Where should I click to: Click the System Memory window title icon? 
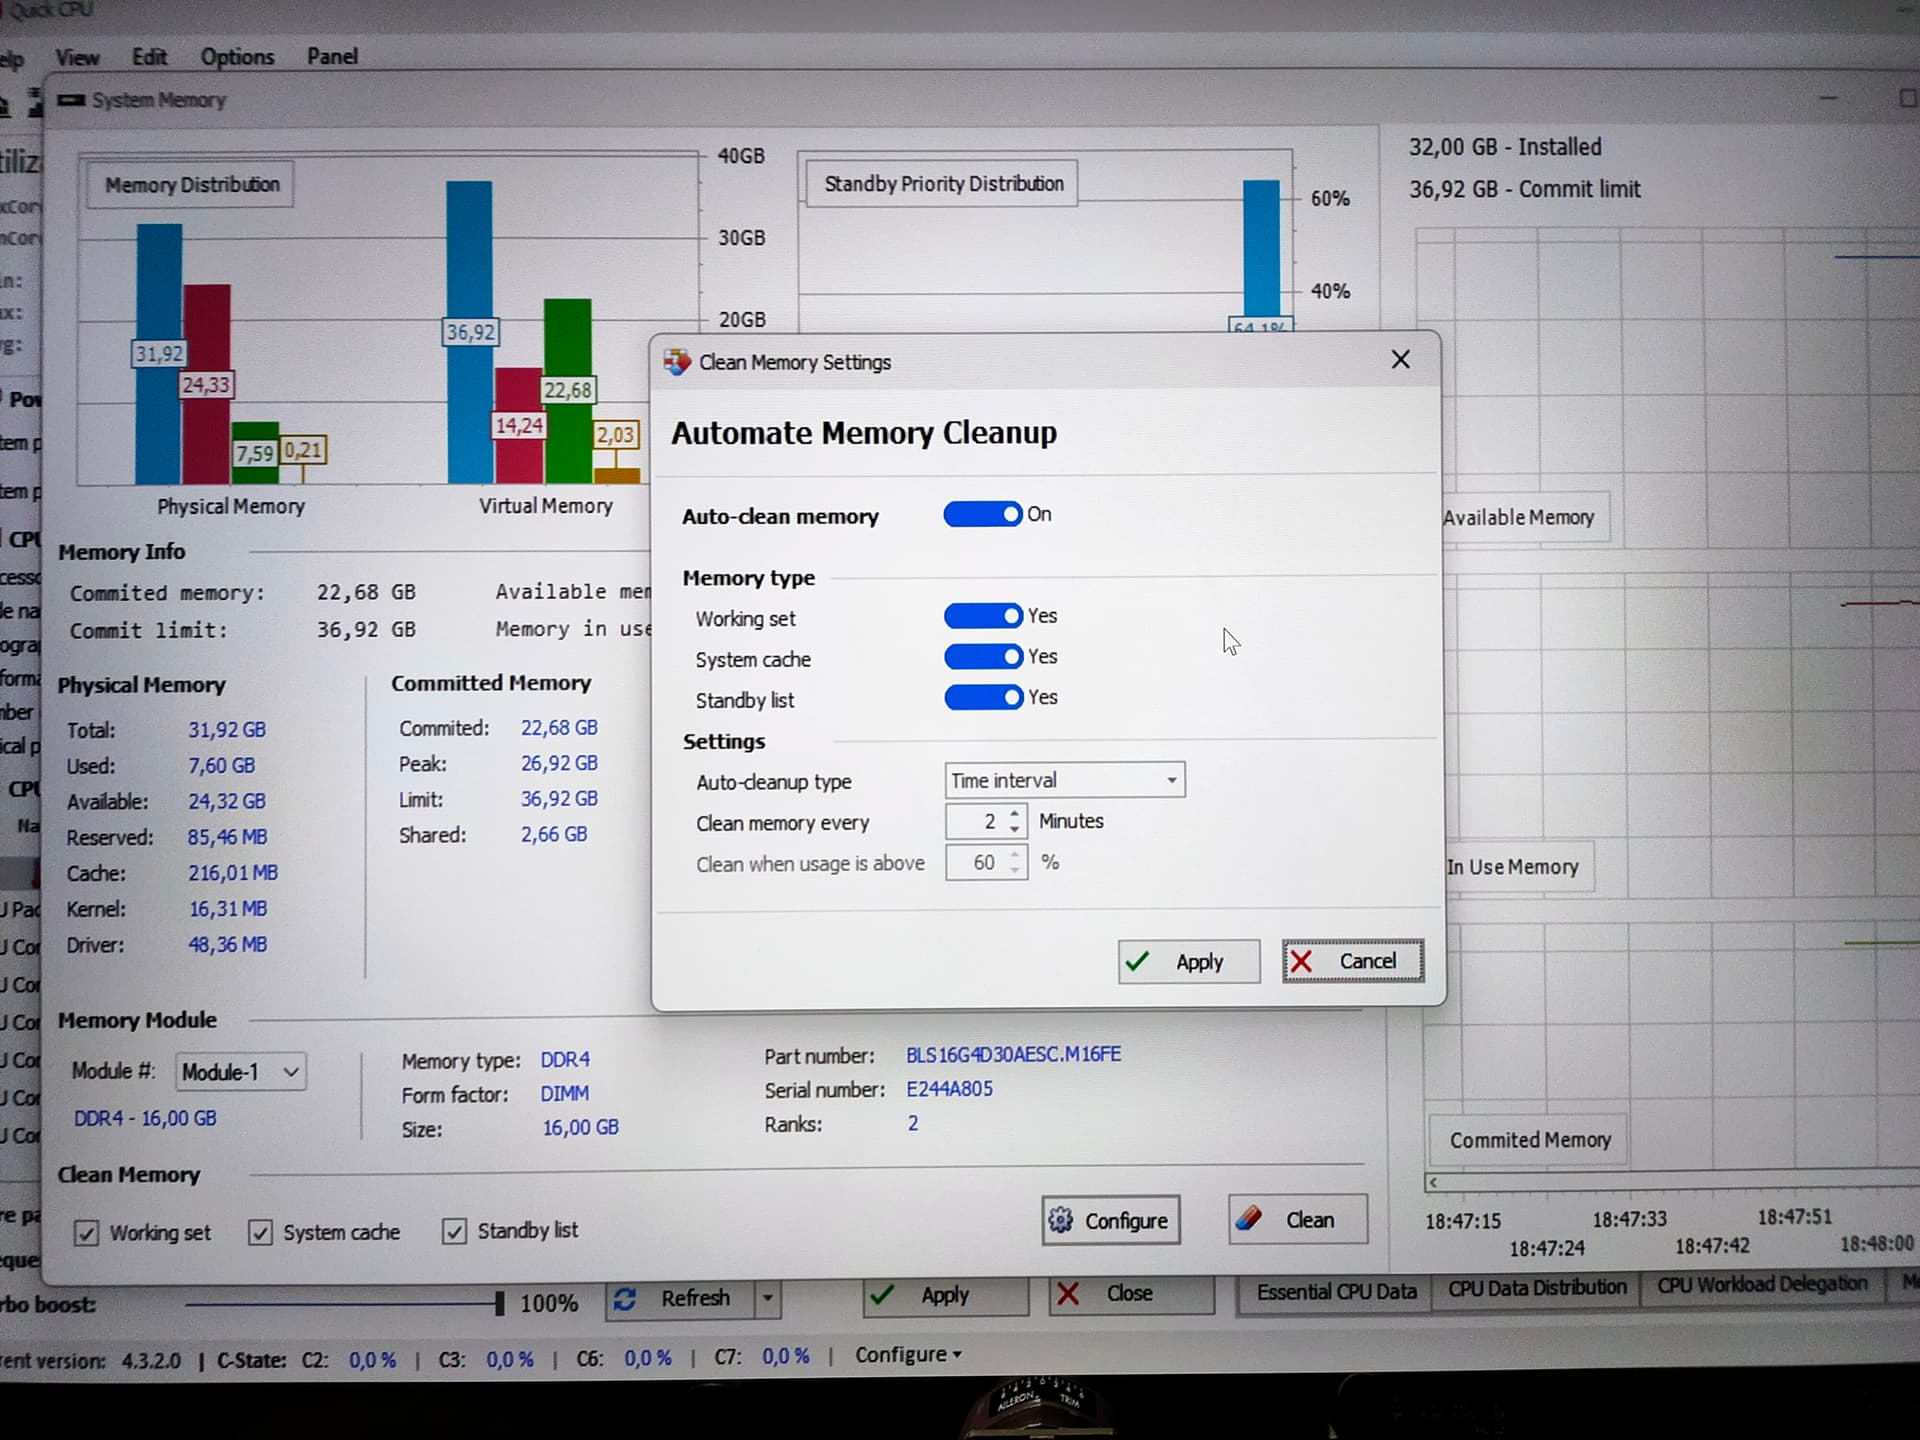click(72, 100)
